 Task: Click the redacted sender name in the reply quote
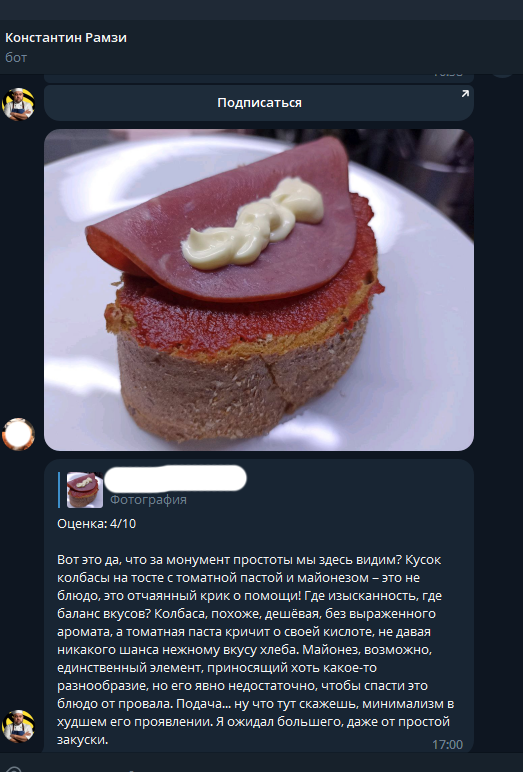(176, 479)
